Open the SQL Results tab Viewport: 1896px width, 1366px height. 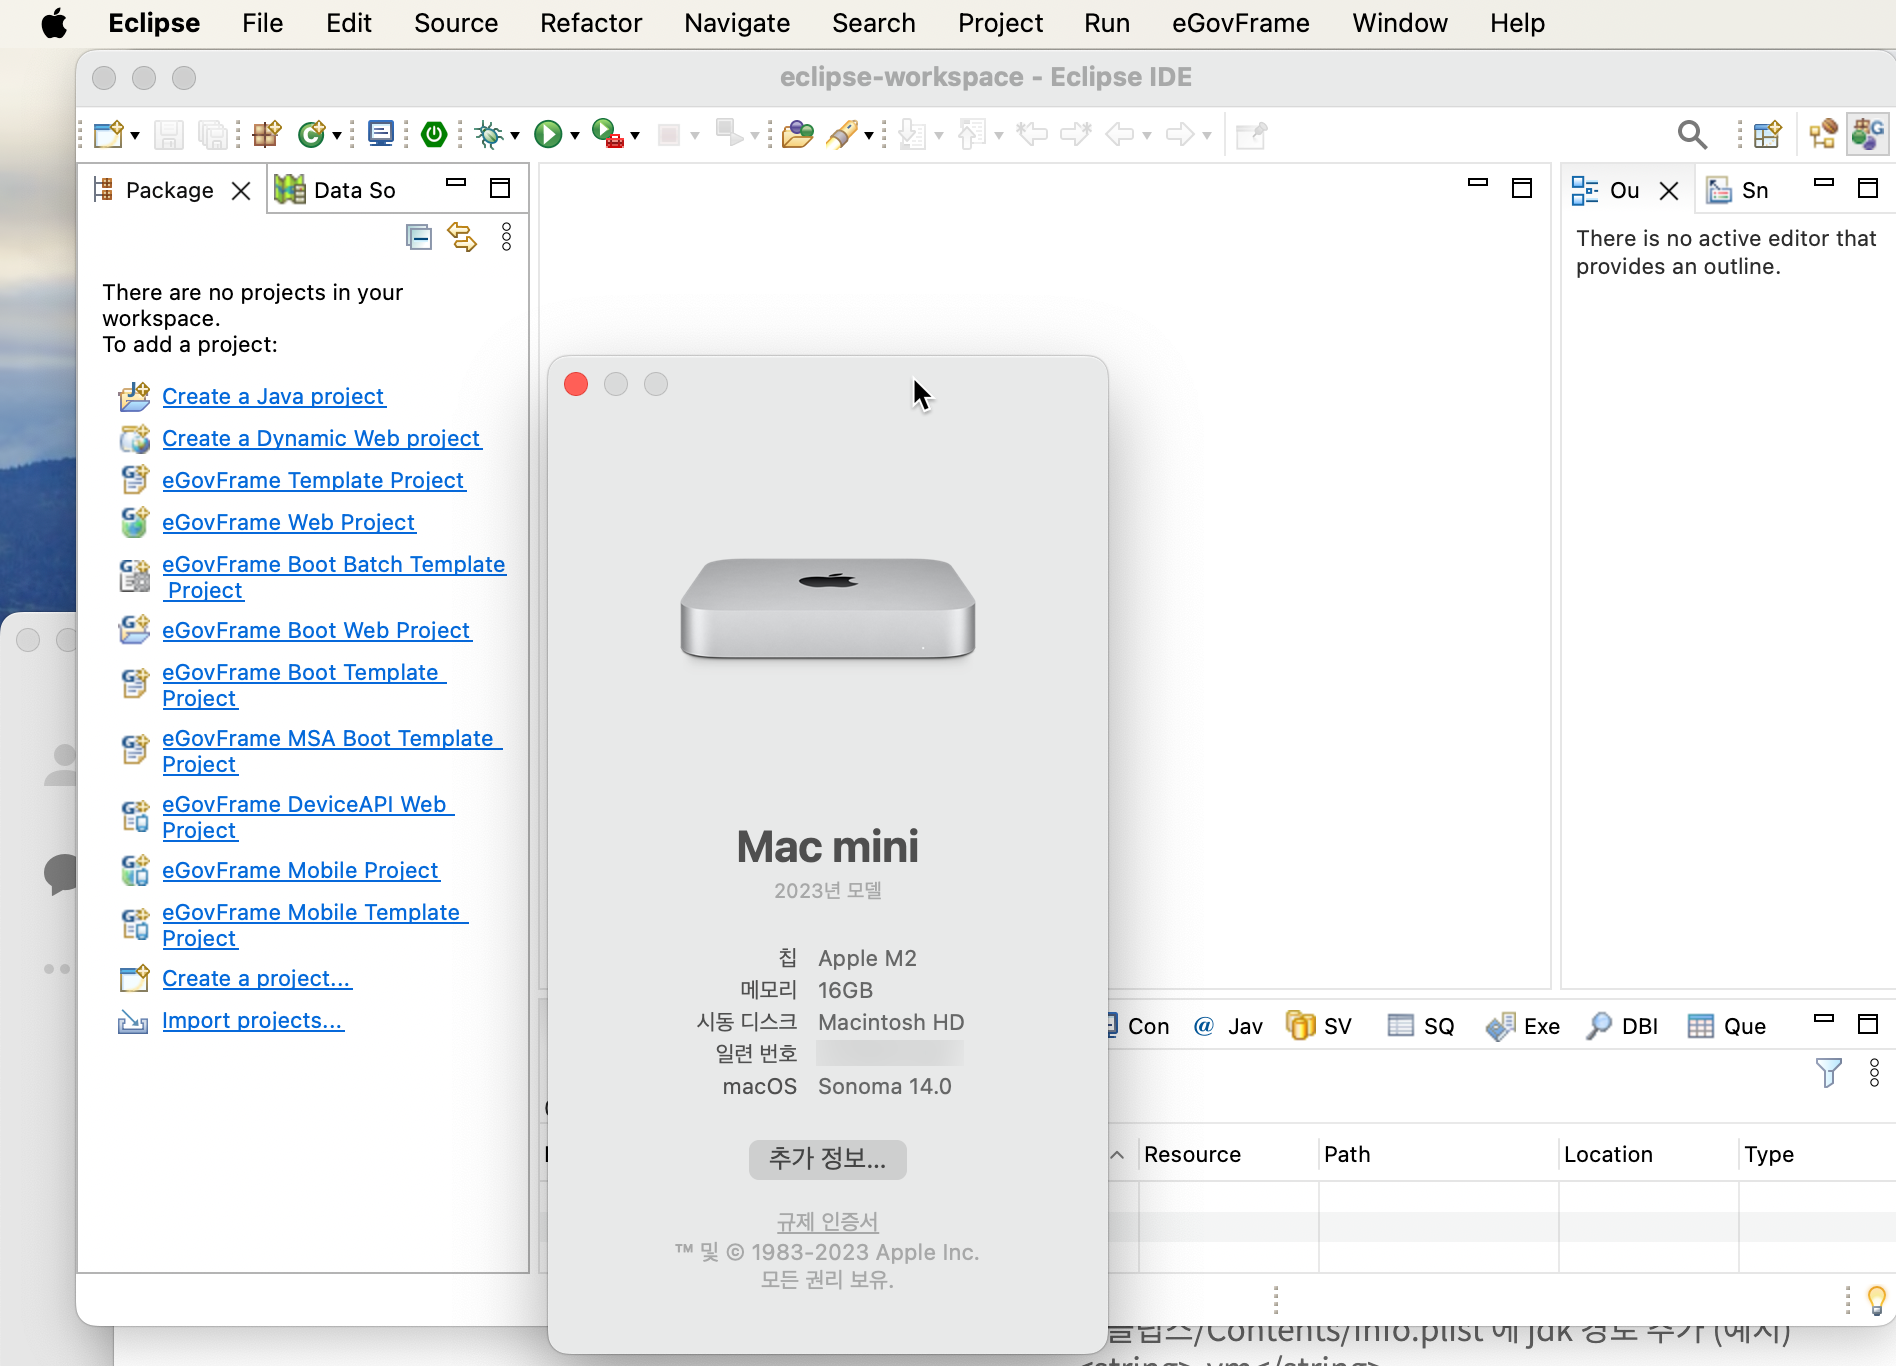[x=1421, y=1026]
